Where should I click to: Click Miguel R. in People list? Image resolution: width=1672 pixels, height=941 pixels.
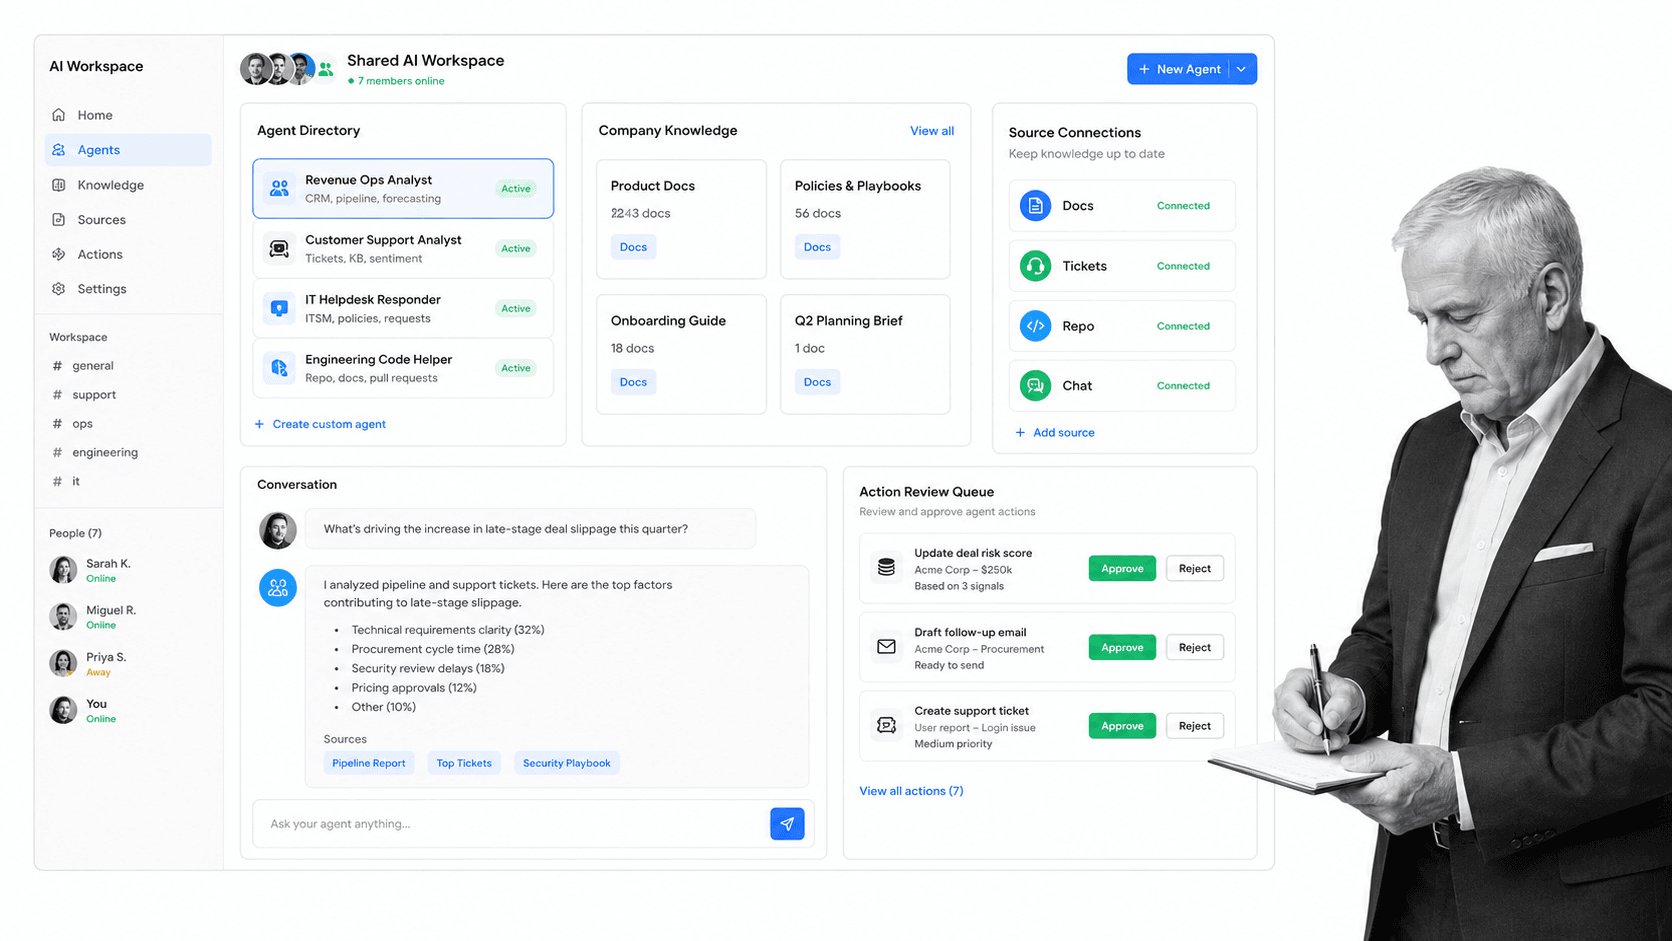[95, 617]
